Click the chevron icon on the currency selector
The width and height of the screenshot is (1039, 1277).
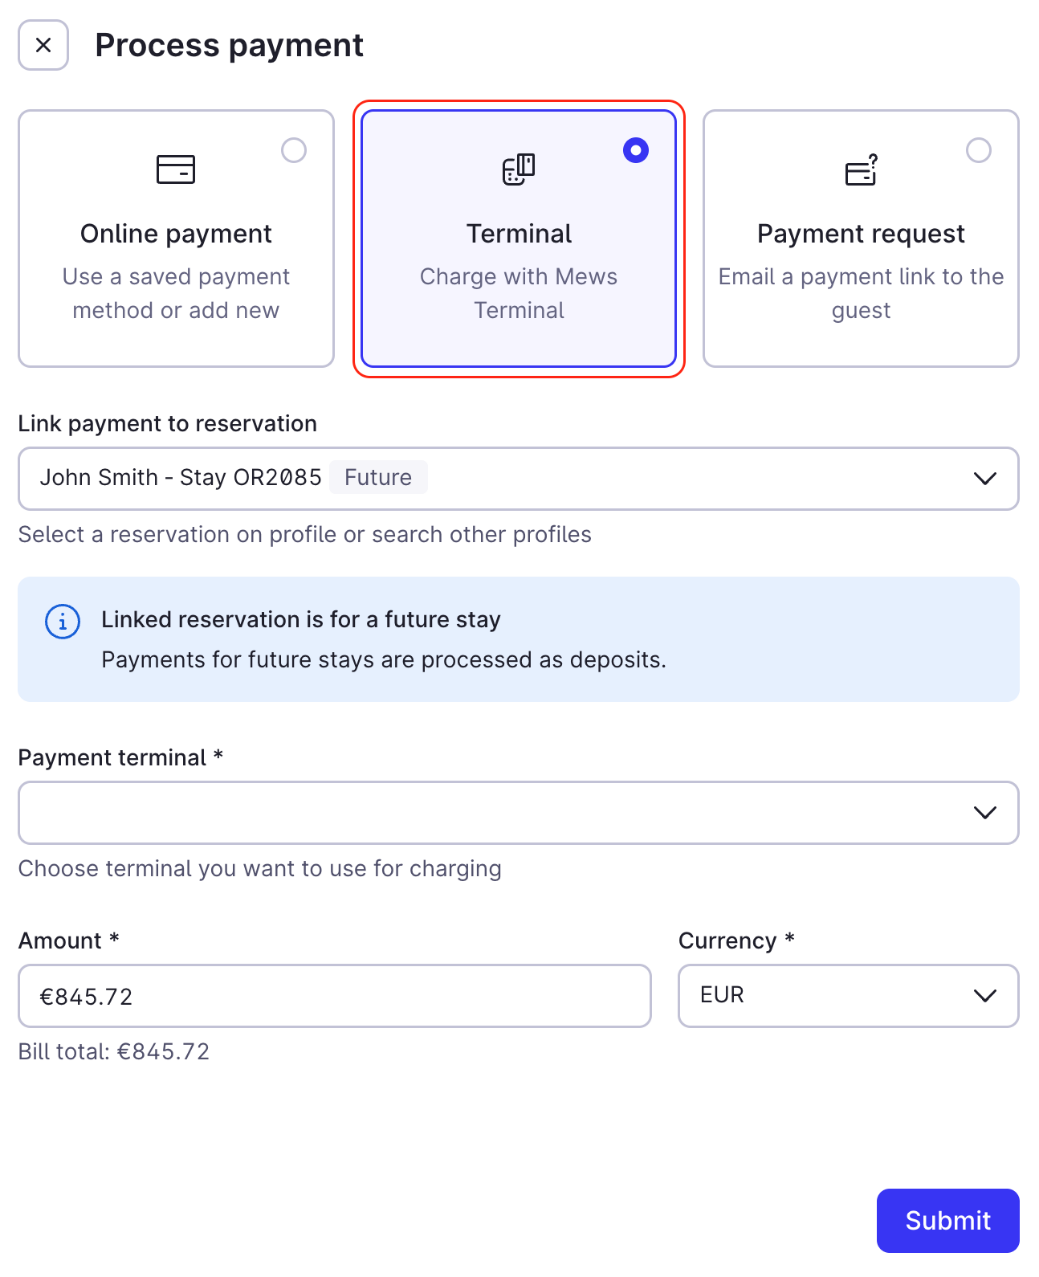coord(985,996)
